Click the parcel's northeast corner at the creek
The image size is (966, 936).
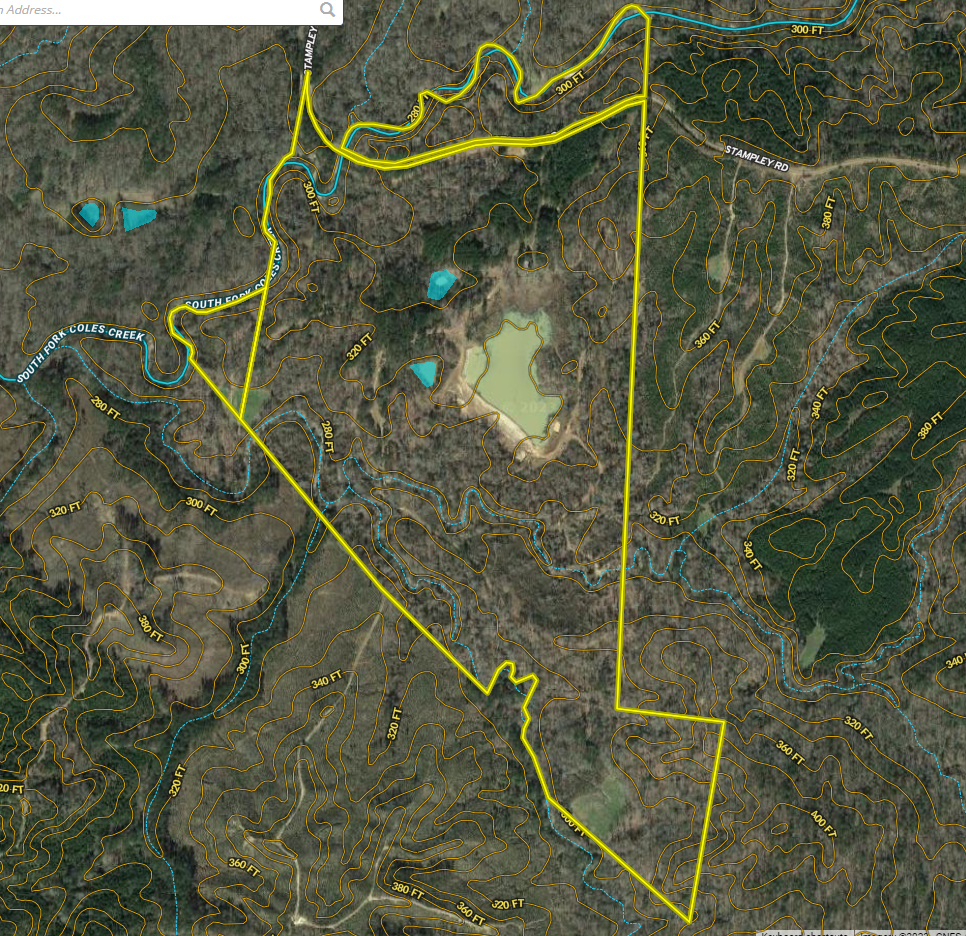tap(647, 17)
